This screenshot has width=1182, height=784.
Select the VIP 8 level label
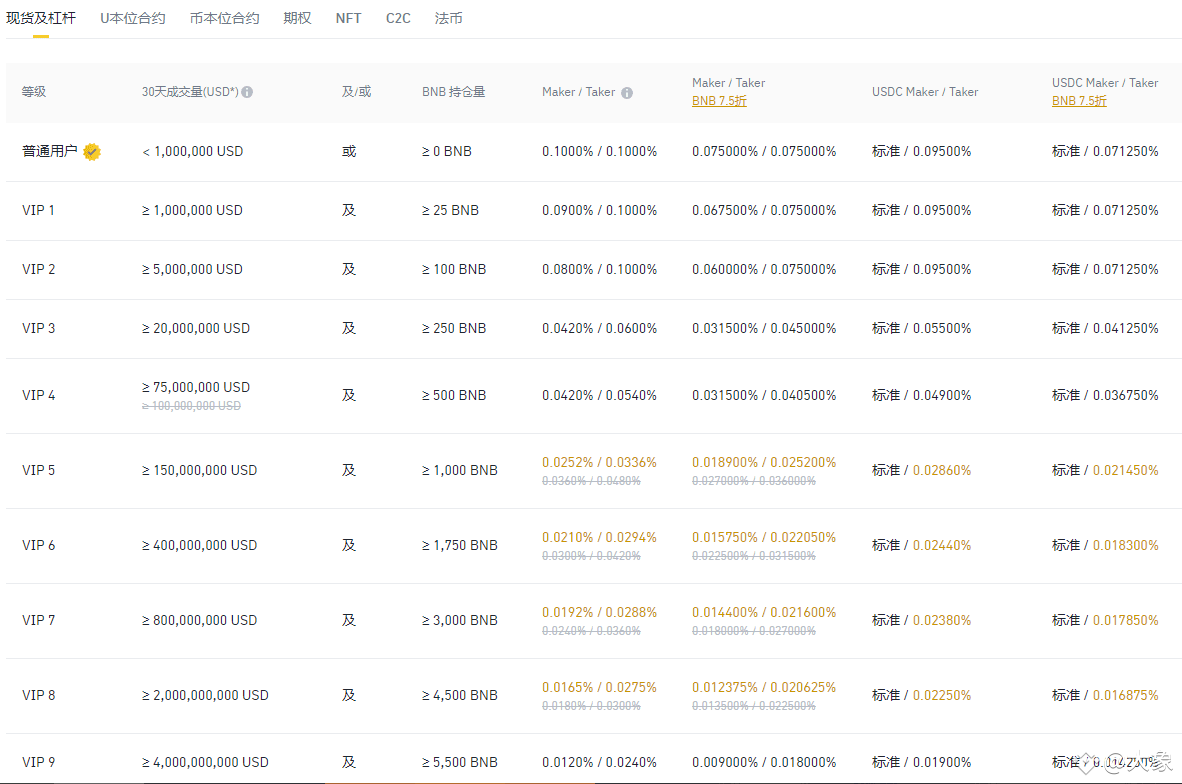[x=38, y=695]
